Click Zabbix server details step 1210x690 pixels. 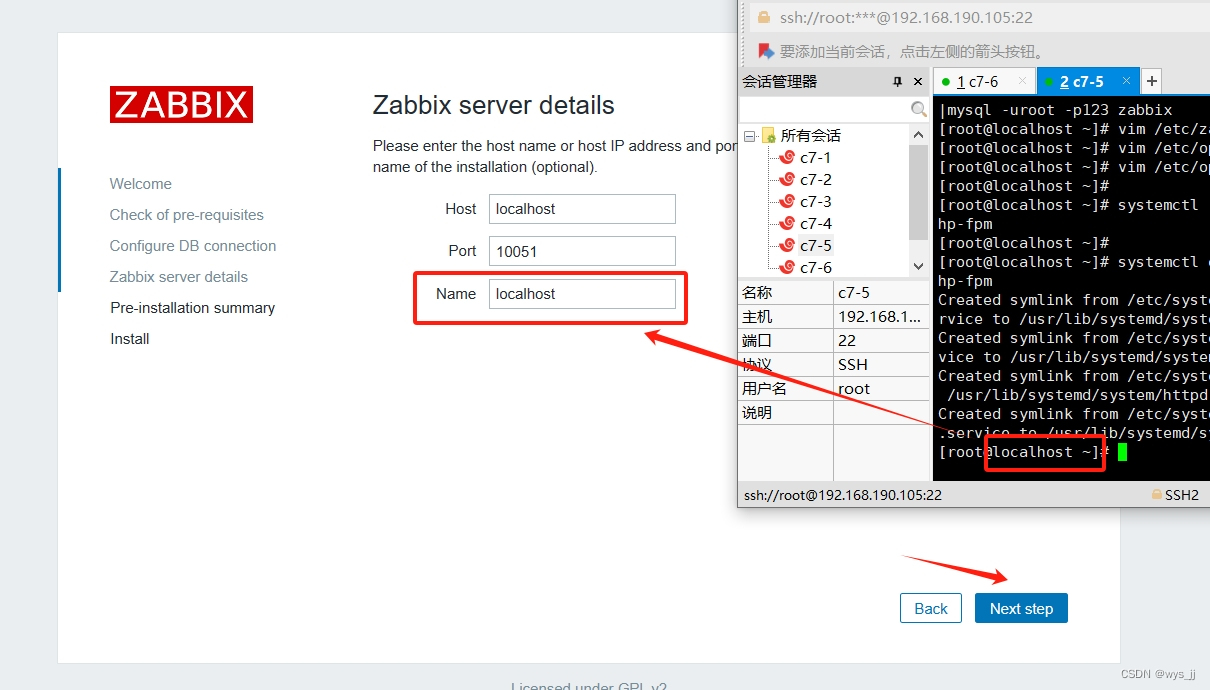[179, 277]
